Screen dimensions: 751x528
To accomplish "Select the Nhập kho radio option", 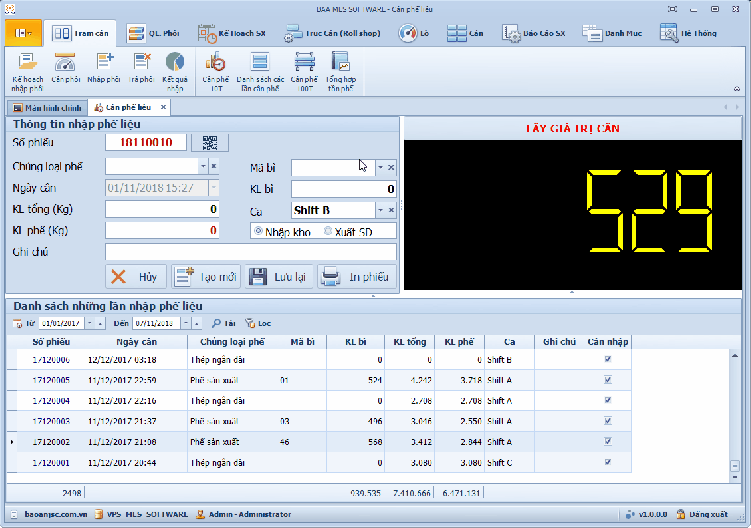I will [259, 231].
